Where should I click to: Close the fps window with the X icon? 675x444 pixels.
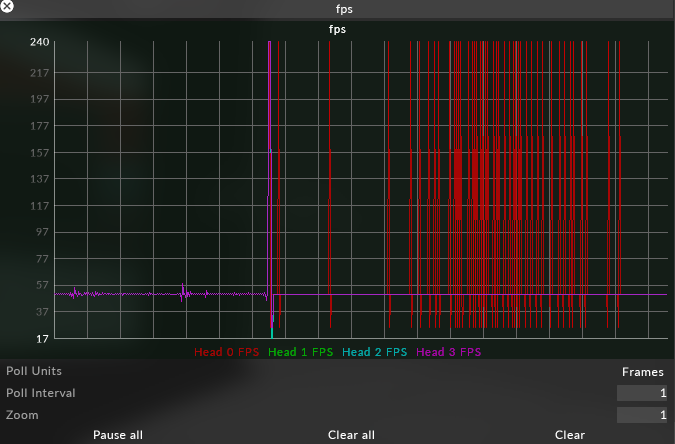pyautogui.click(x=6, y=6)
